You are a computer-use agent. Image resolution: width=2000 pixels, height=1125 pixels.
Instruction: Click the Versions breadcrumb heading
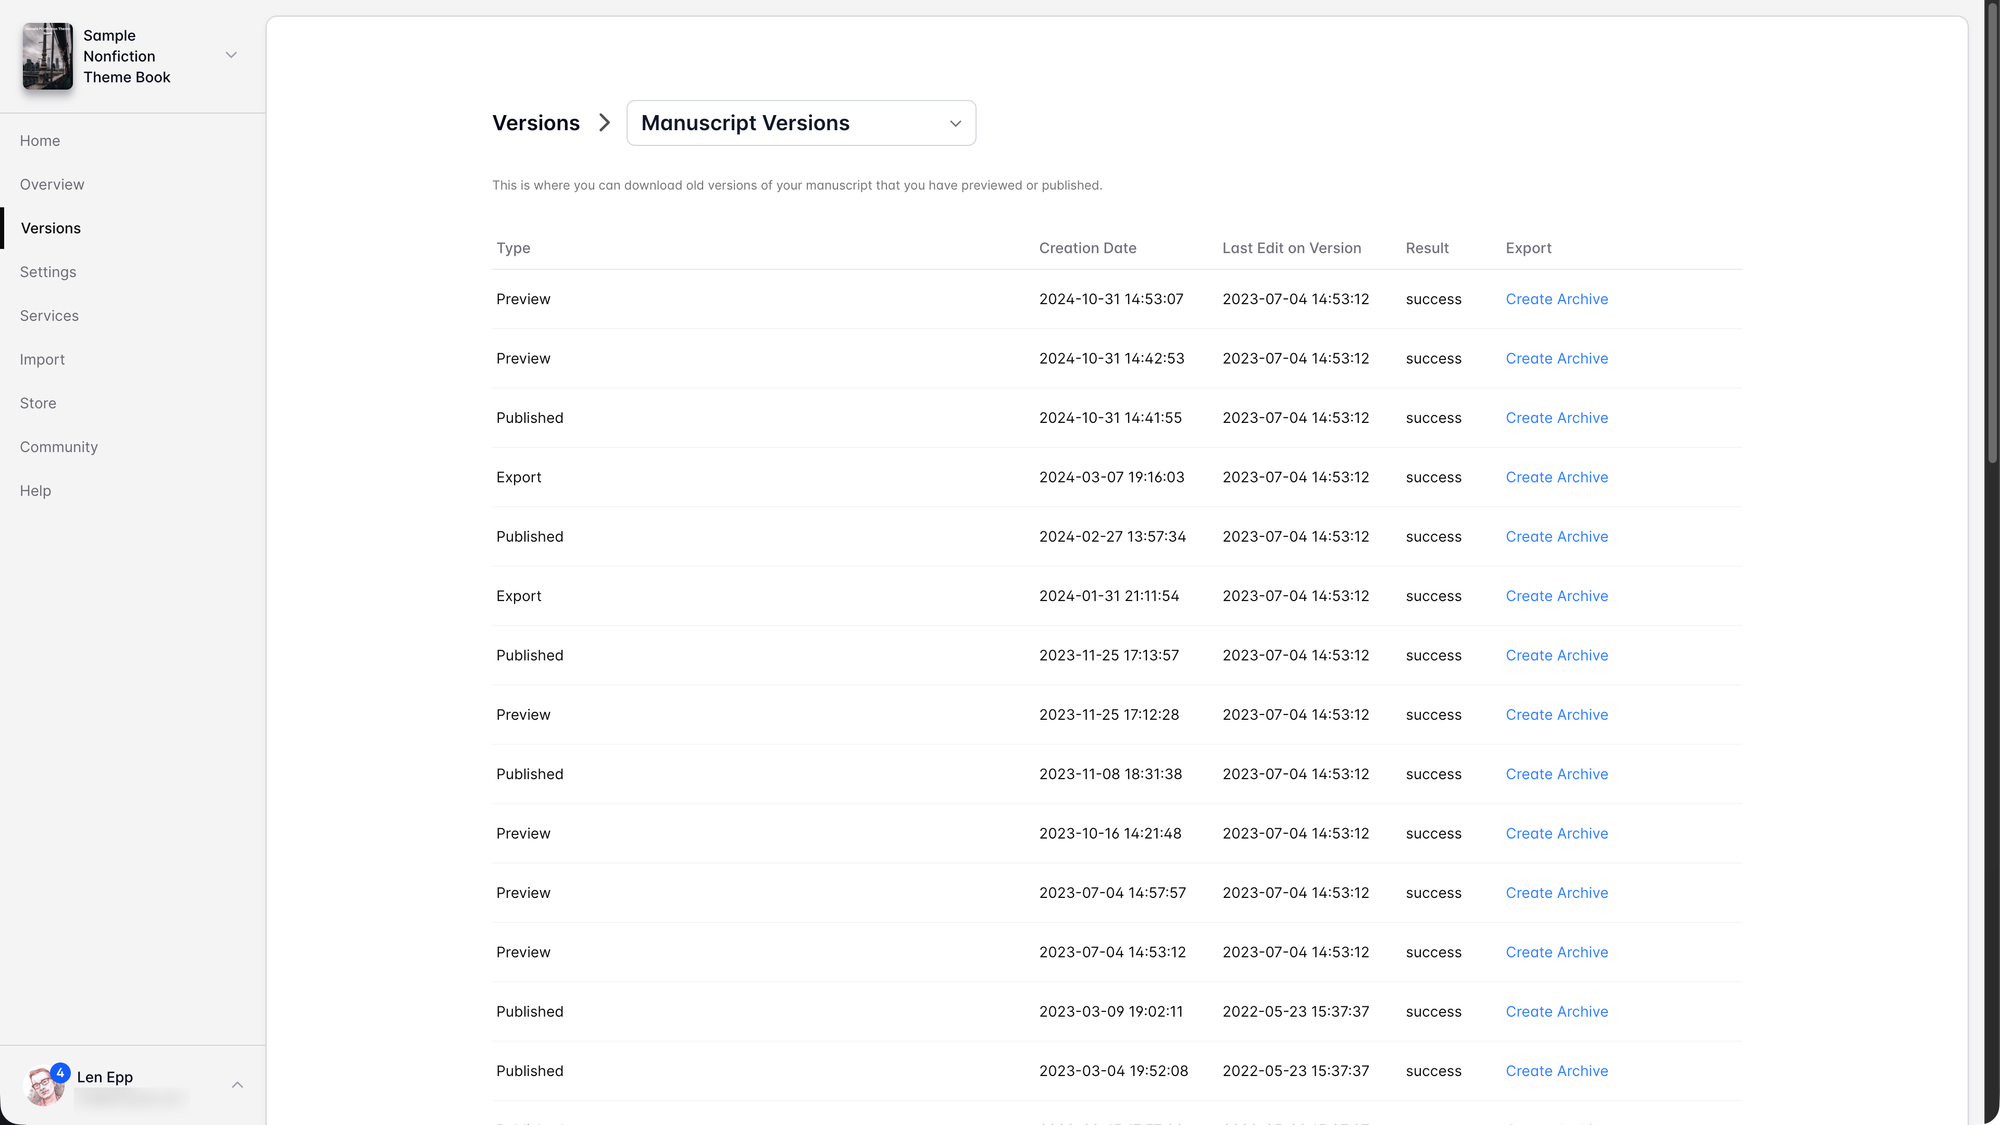click(x=536, y=123)
